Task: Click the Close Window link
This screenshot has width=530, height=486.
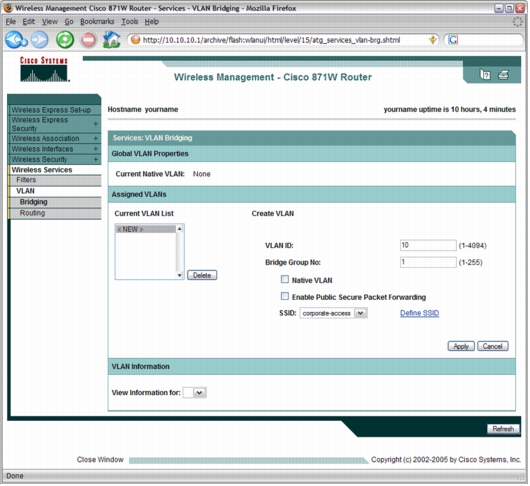Action: coord(100,460)
